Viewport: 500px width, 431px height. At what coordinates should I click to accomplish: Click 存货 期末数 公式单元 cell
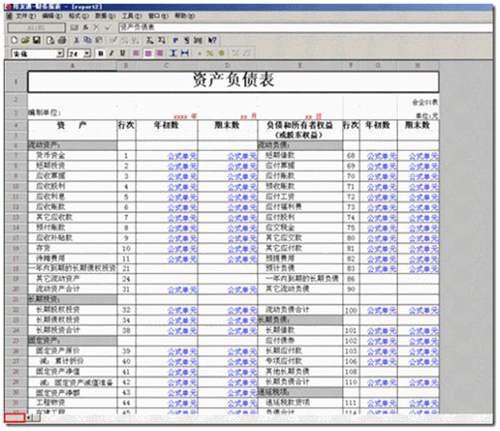pyautogui.click(x=228, y=249)
